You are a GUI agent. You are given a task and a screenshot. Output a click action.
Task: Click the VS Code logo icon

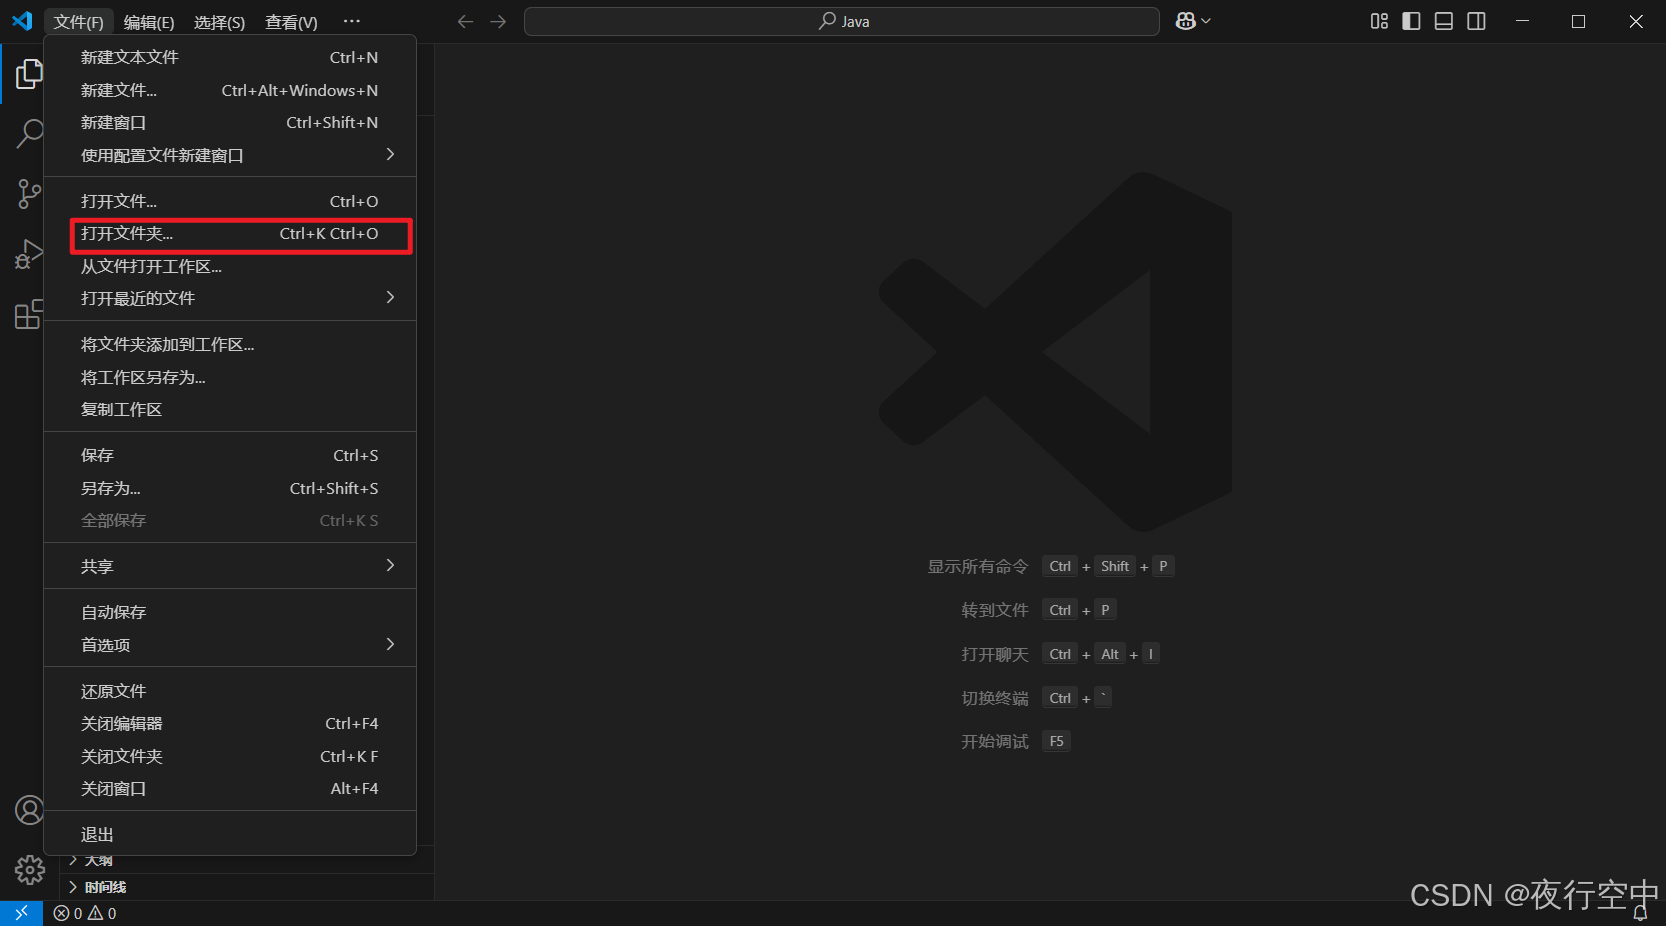click(22, 21)
